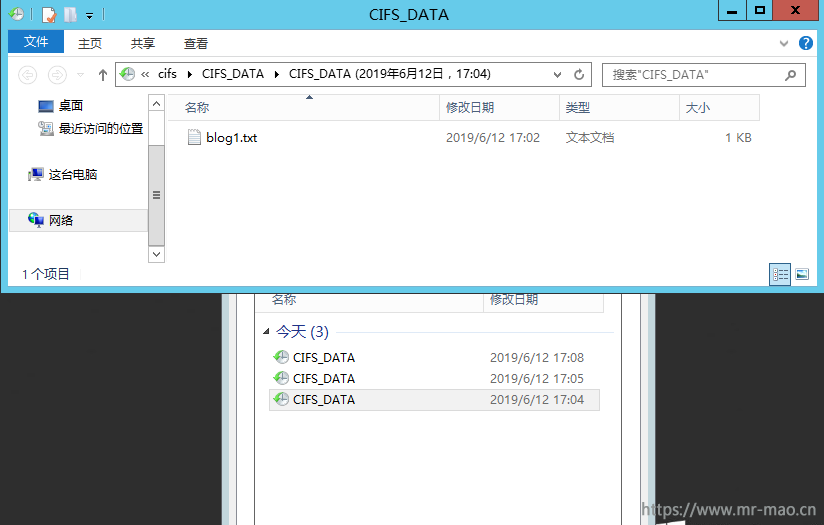The image size is (824, 525).
Task: Switch to the 共享 ribbon tab
Action: pyautogui.click(x=142, y=43)
